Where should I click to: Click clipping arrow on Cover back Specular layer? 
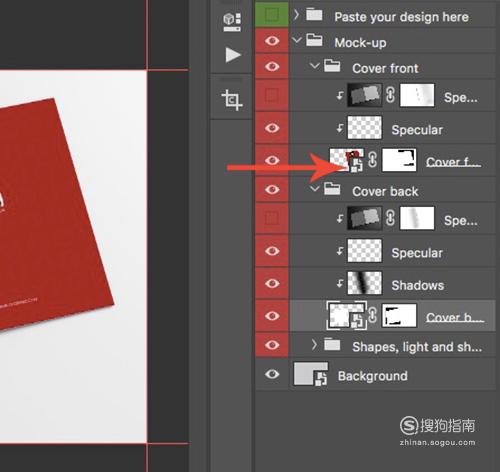click(340, 251)
